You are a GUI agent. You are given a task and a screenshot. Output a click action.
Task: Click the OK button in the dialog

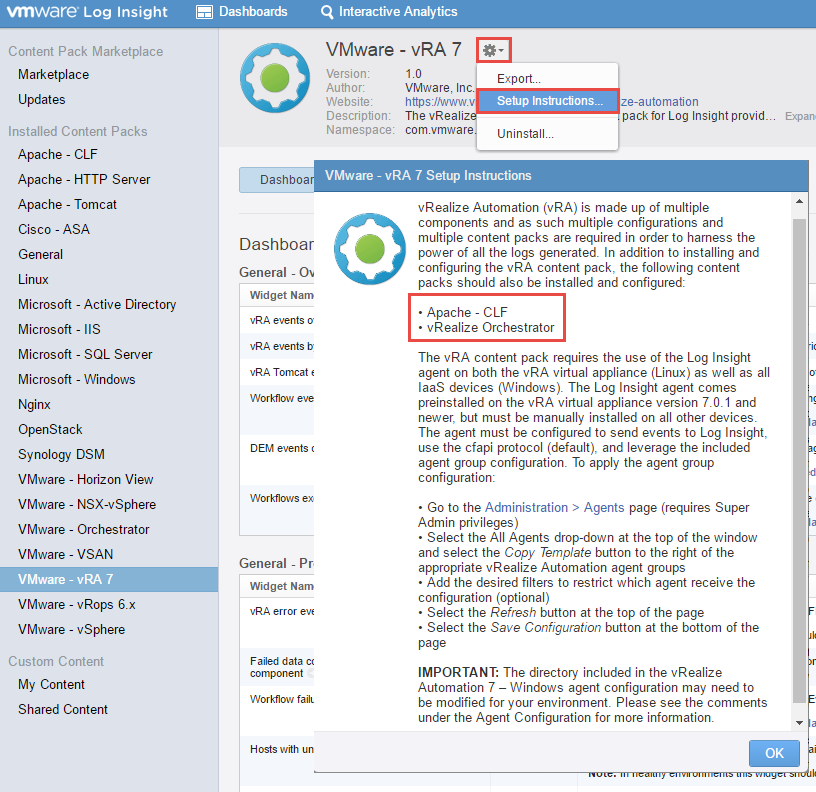[774, 753]
